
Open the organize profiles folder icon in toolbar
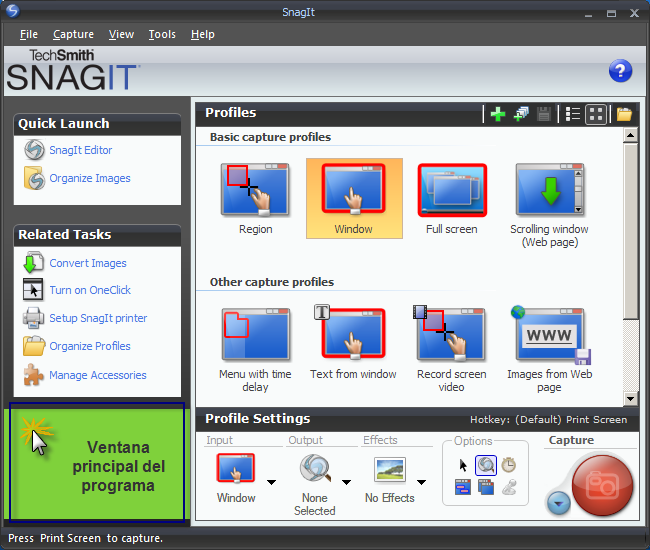pos(624,114)
